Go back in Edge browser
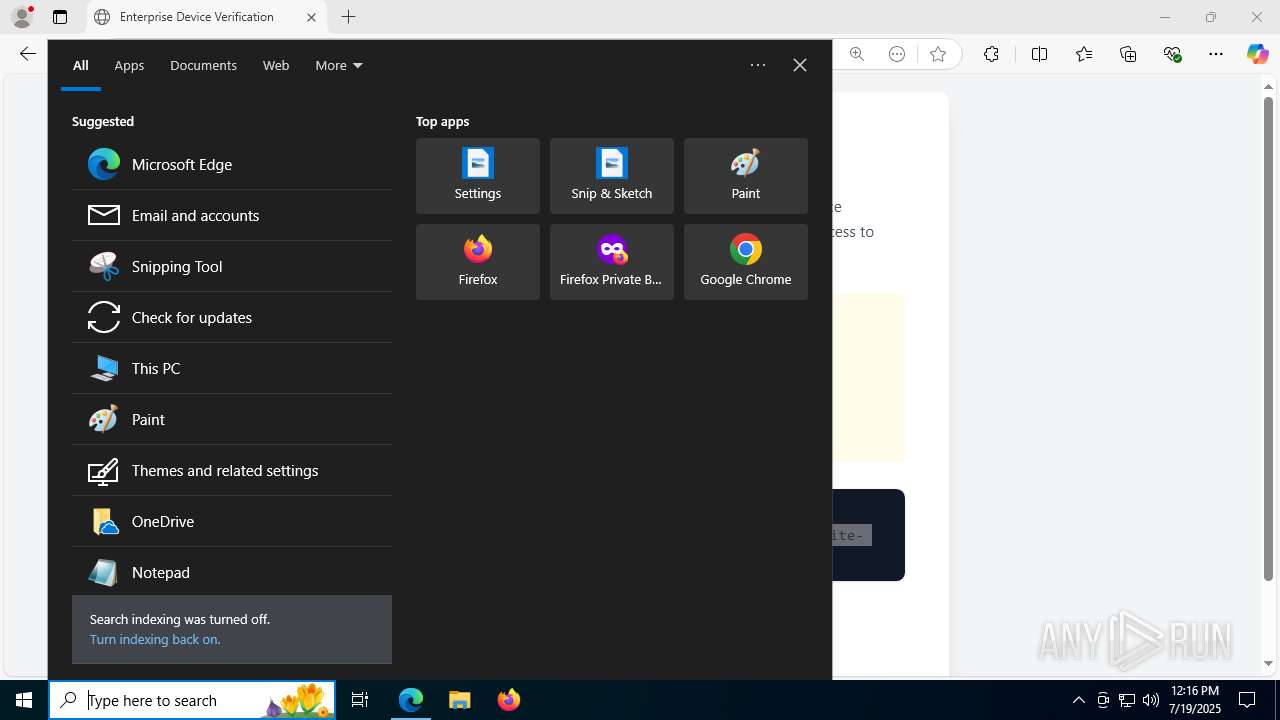This screenshot has height=720, width=1280. pos(28,54)
